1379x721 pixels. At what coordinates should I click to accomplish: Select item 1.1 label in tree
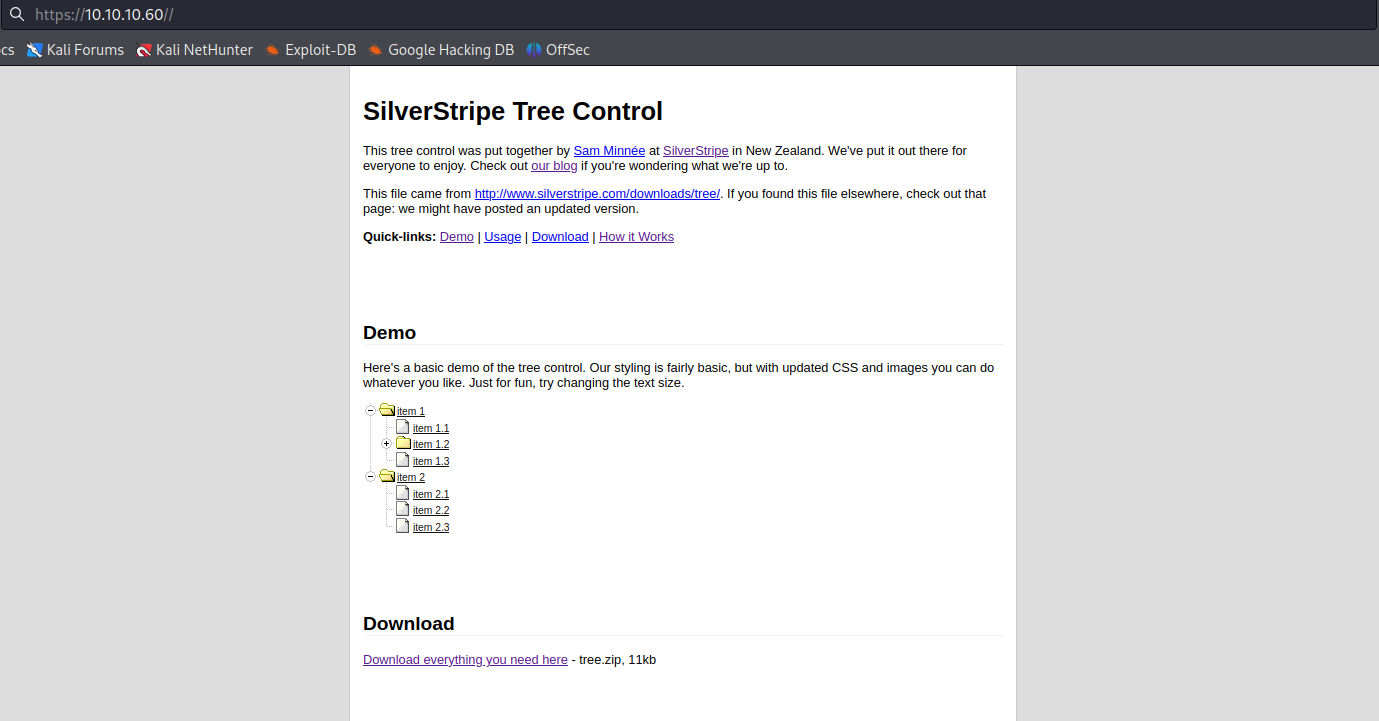(x=431, y=428)
